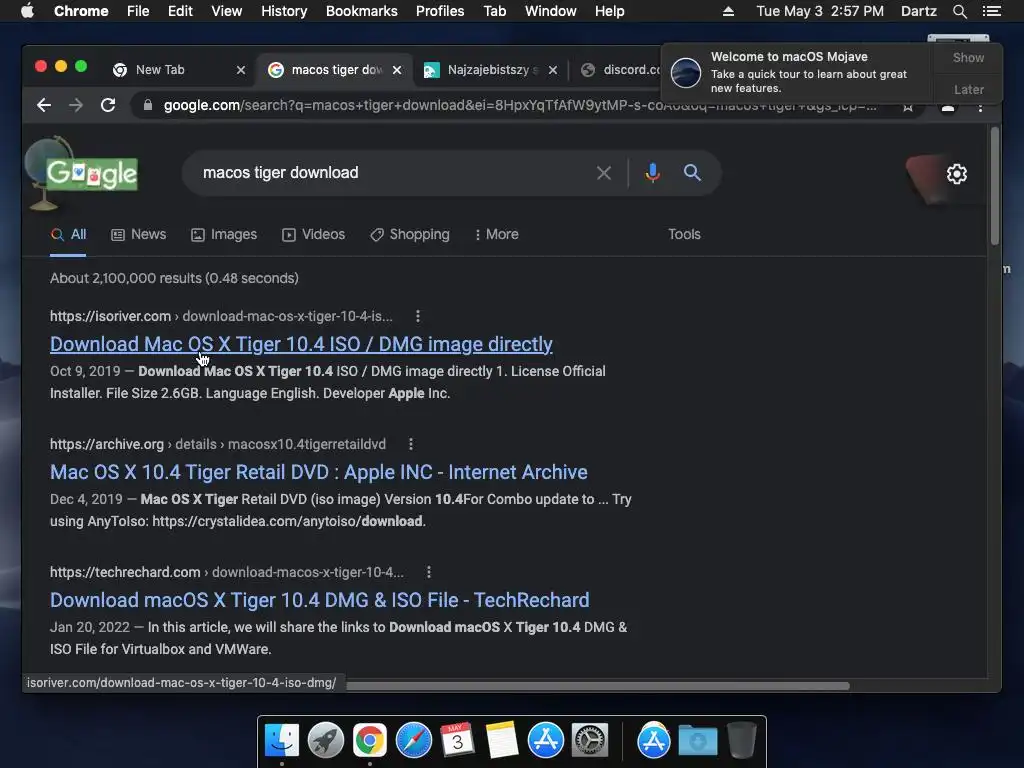Image resolution: width=1024 pixels, height=768 pixels.
Task: Open the File menu
Action: 138,11
